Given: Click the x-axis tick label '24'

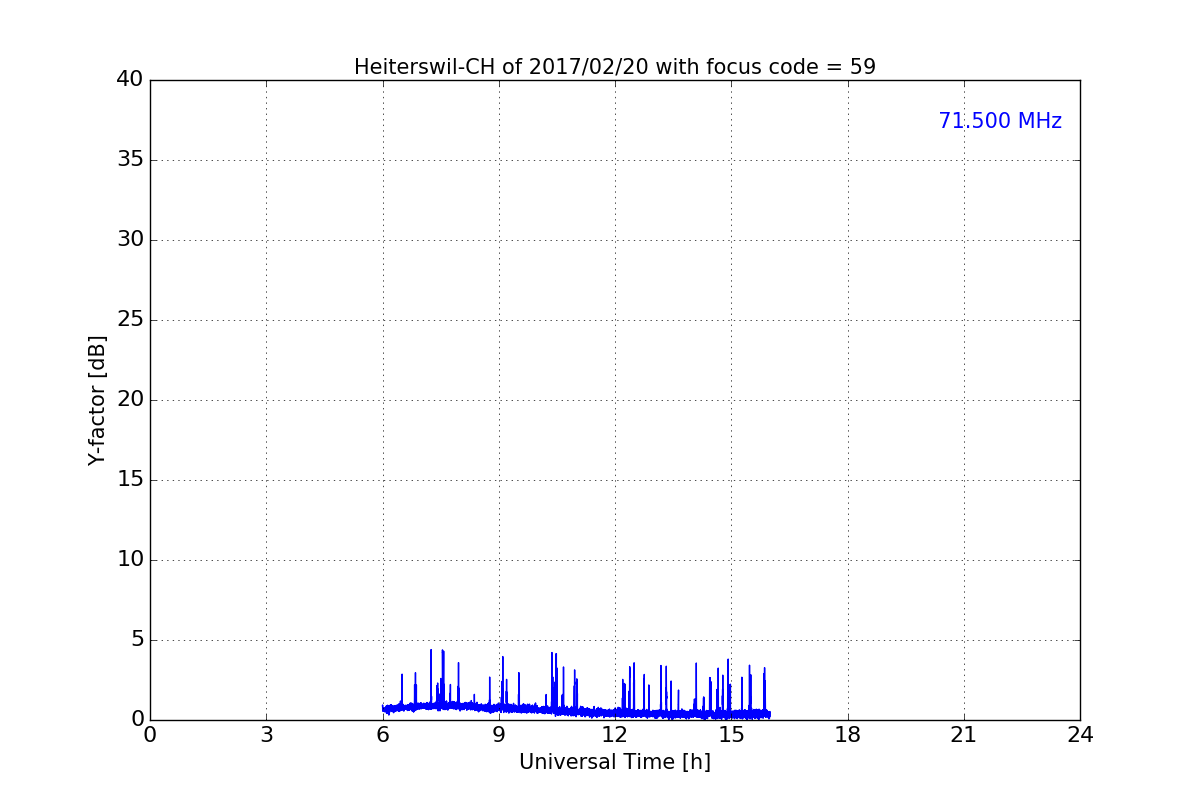Looking at the screenshot, I should [1080, 735].
